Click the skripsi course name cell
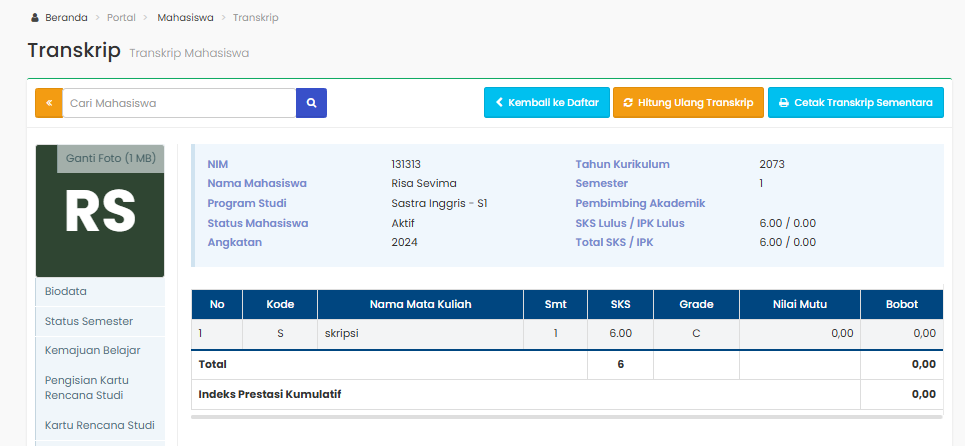The width and height of the screenshot is (965, 446). [x=420, y=334]
